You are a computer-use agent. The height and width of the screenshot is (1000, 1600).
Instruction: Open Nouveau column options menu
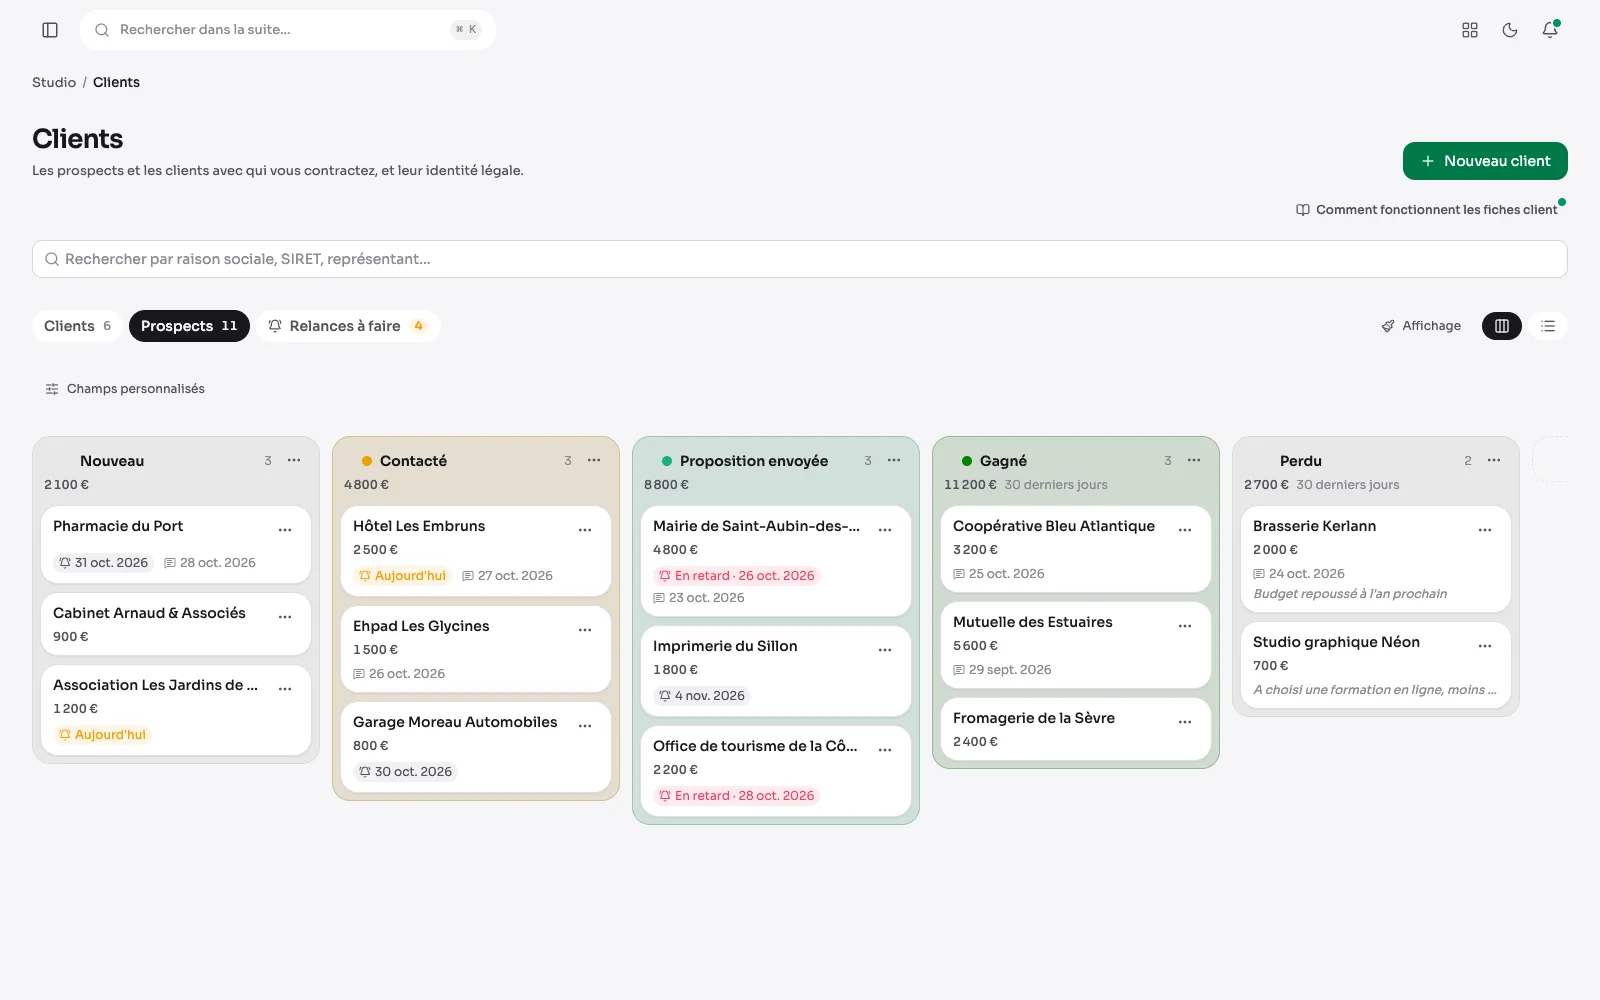[x=294, y=460]
